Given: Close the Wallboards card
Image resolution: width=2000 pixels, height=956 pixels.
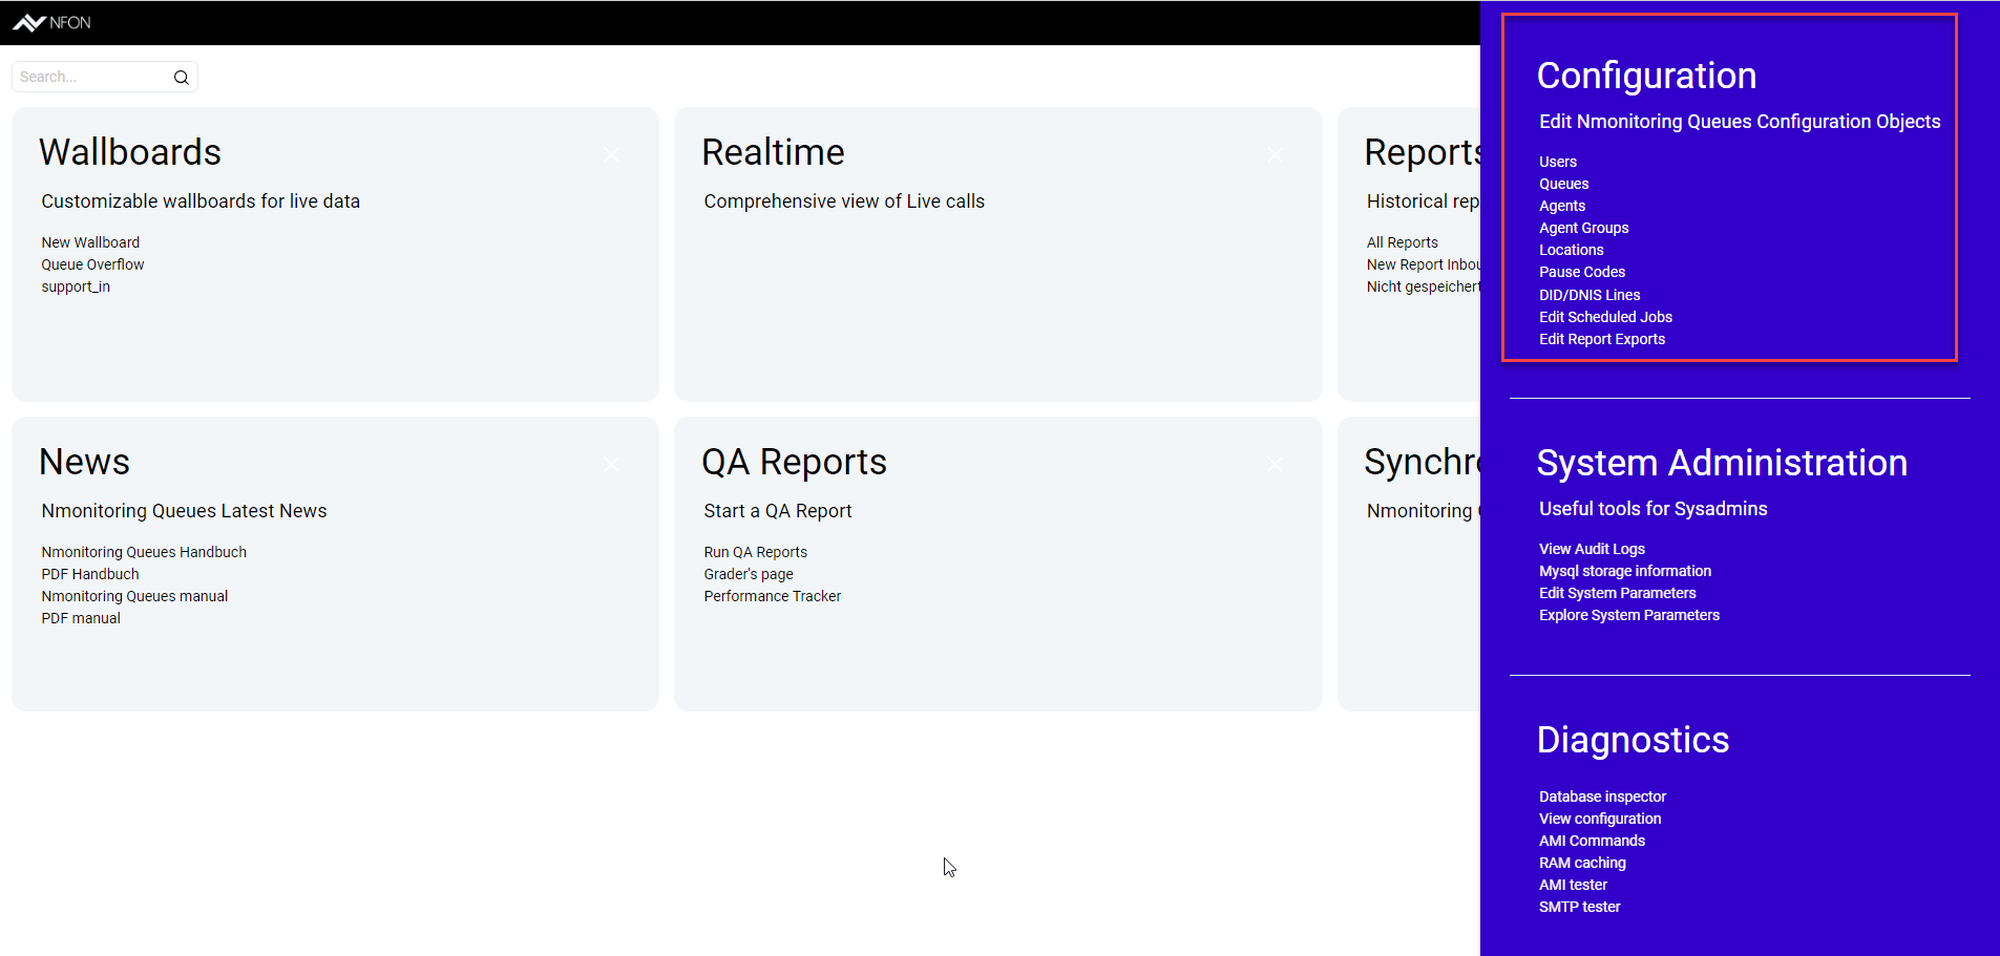Looking at the screenshot, I should coord(611,154).
